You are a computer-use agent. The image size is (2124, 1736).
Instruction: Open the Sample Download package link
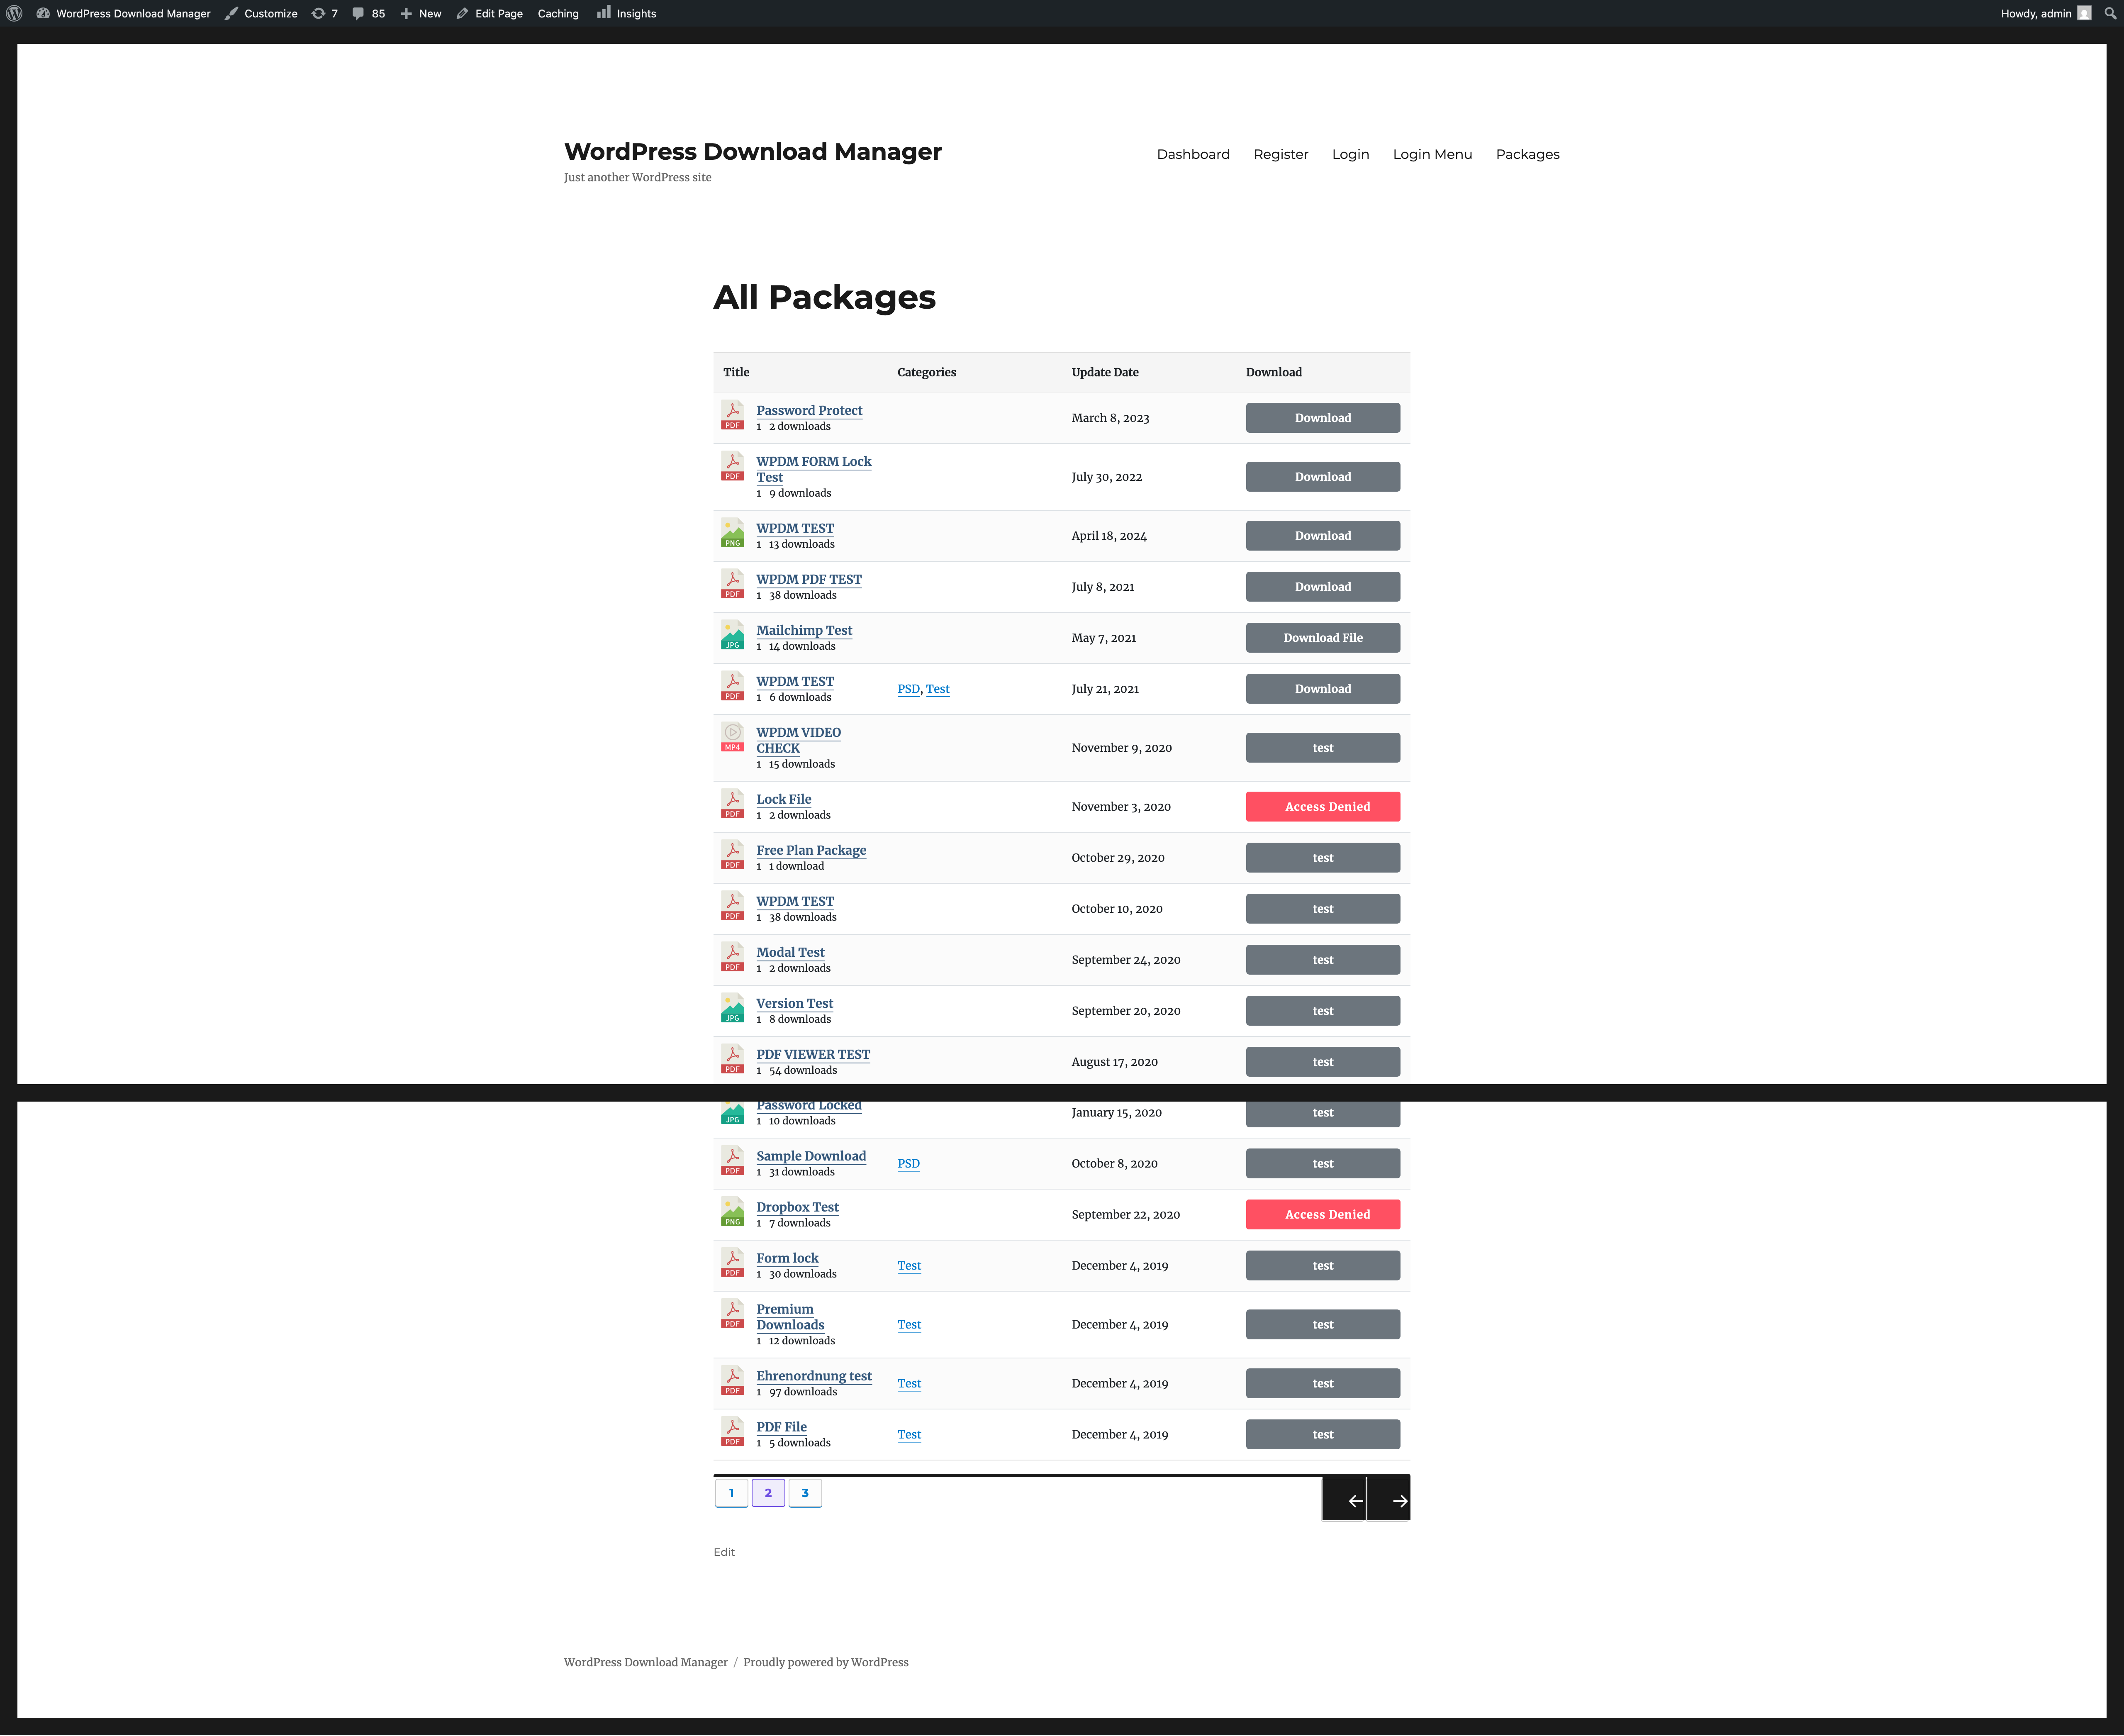click(x=810, y=1156)
